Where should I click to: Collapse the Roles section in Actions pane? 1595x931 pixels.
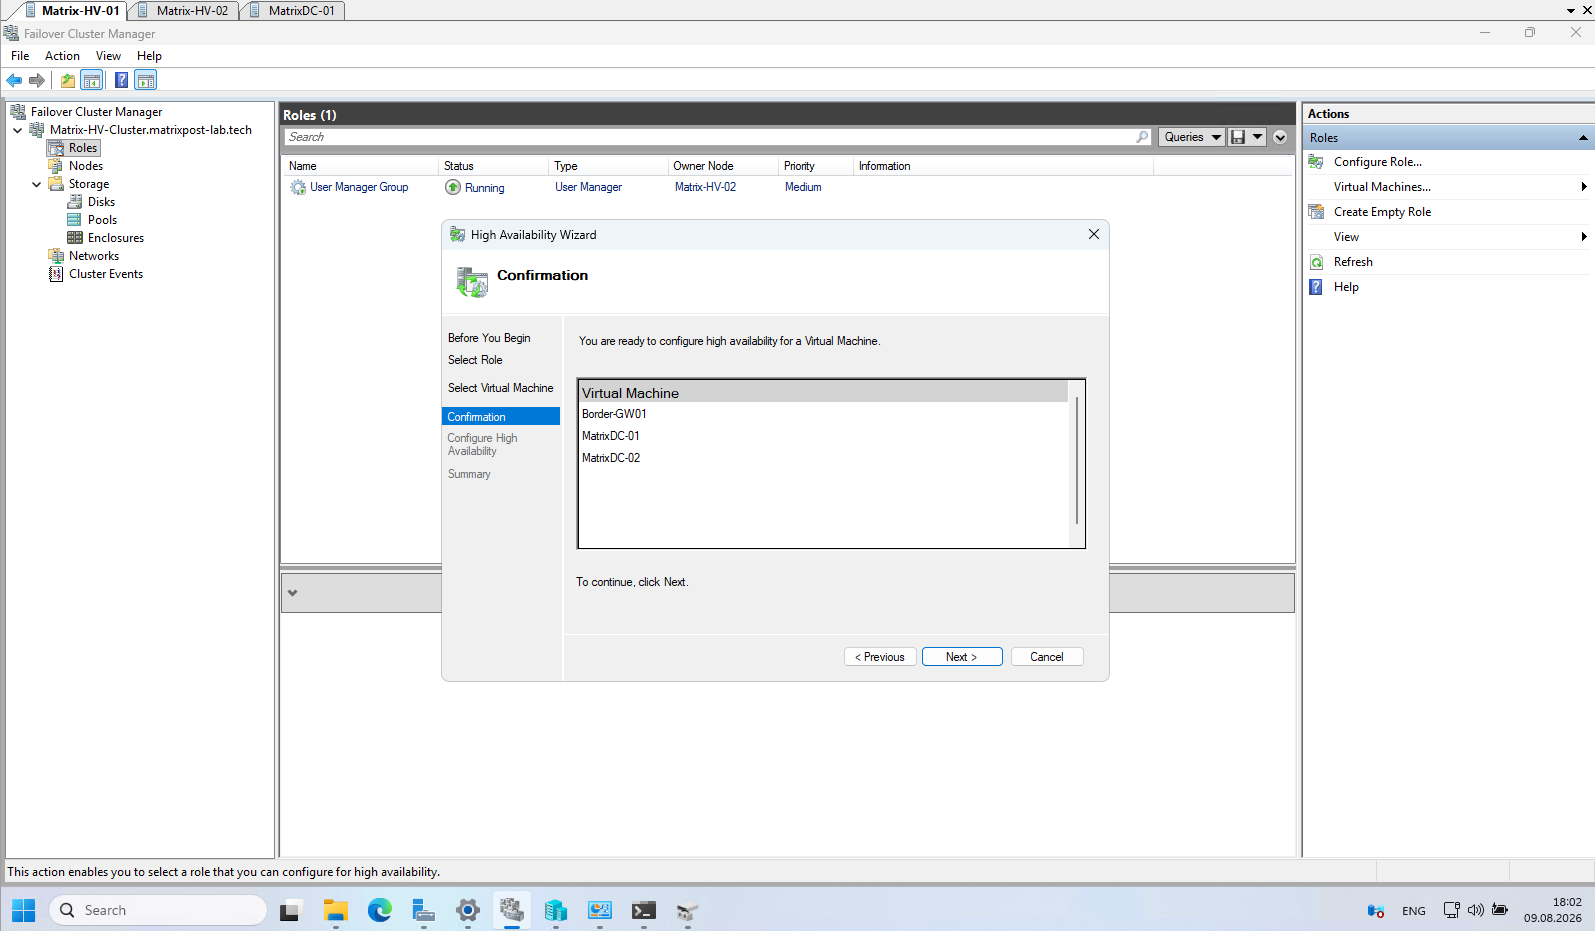click(1583, 138)
